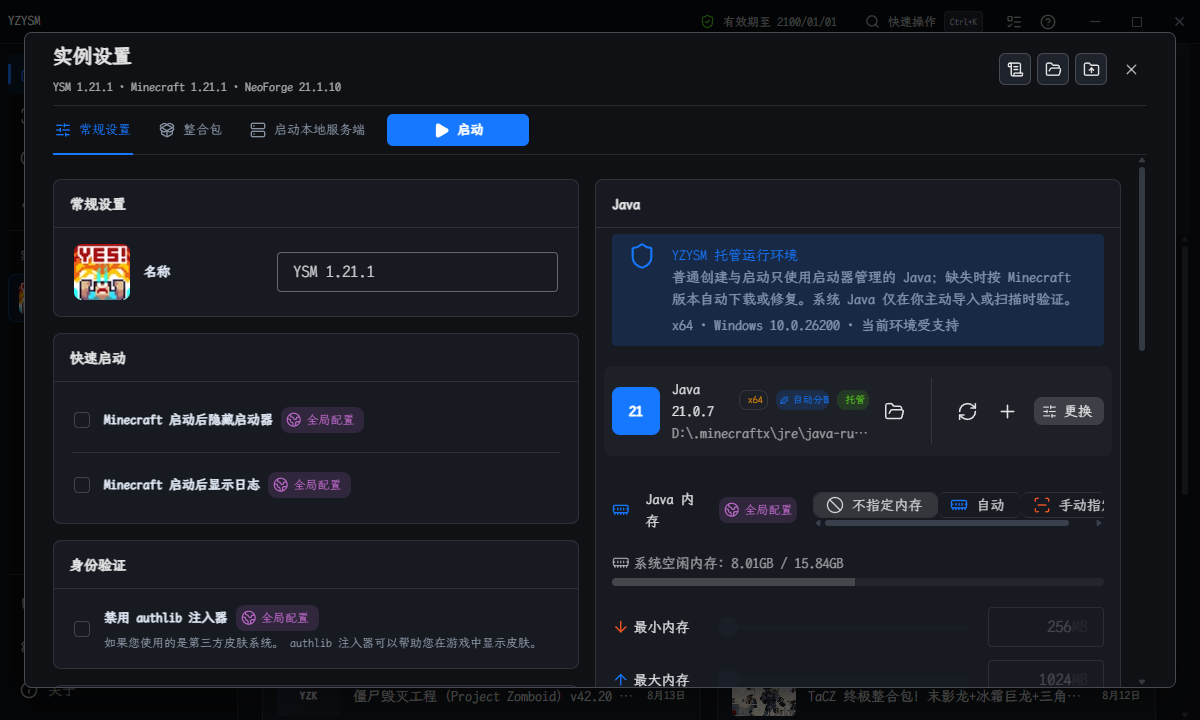This screenshot has width=1200, height=720.
Task: Click the 系统空闲内存: 8.01GB / 15.84GB text
Action: pyautogui.click(x=738, y=563)
